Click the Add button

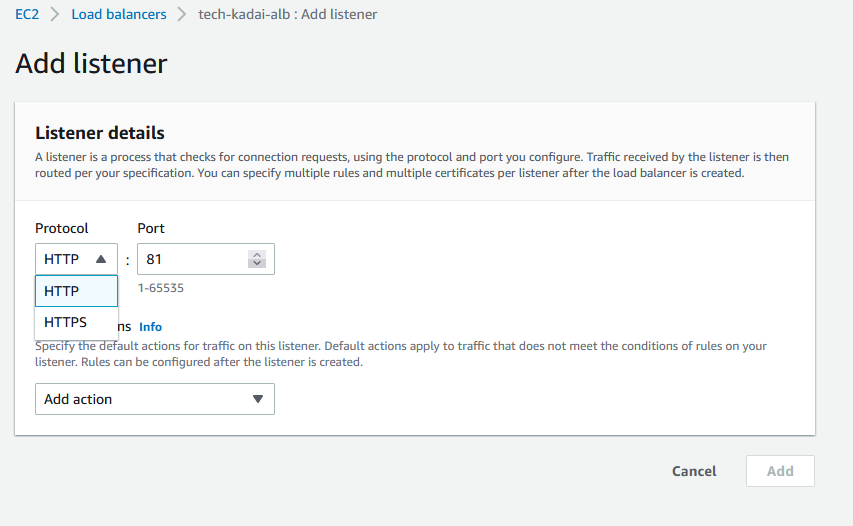[x=780, y=471]
